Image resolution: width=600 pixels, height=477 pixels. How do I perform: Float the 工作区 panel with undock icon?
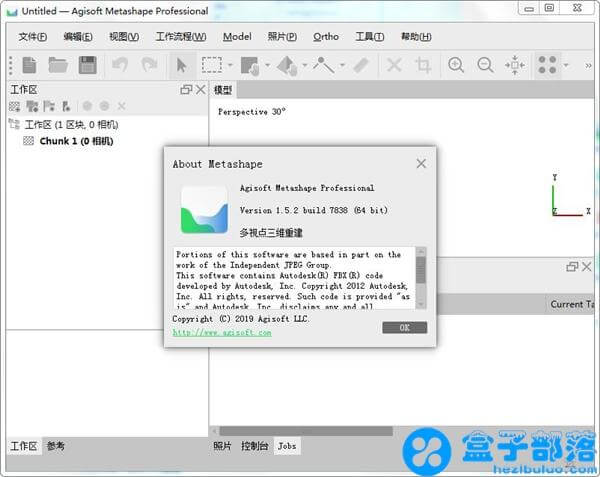click(186, 90)
